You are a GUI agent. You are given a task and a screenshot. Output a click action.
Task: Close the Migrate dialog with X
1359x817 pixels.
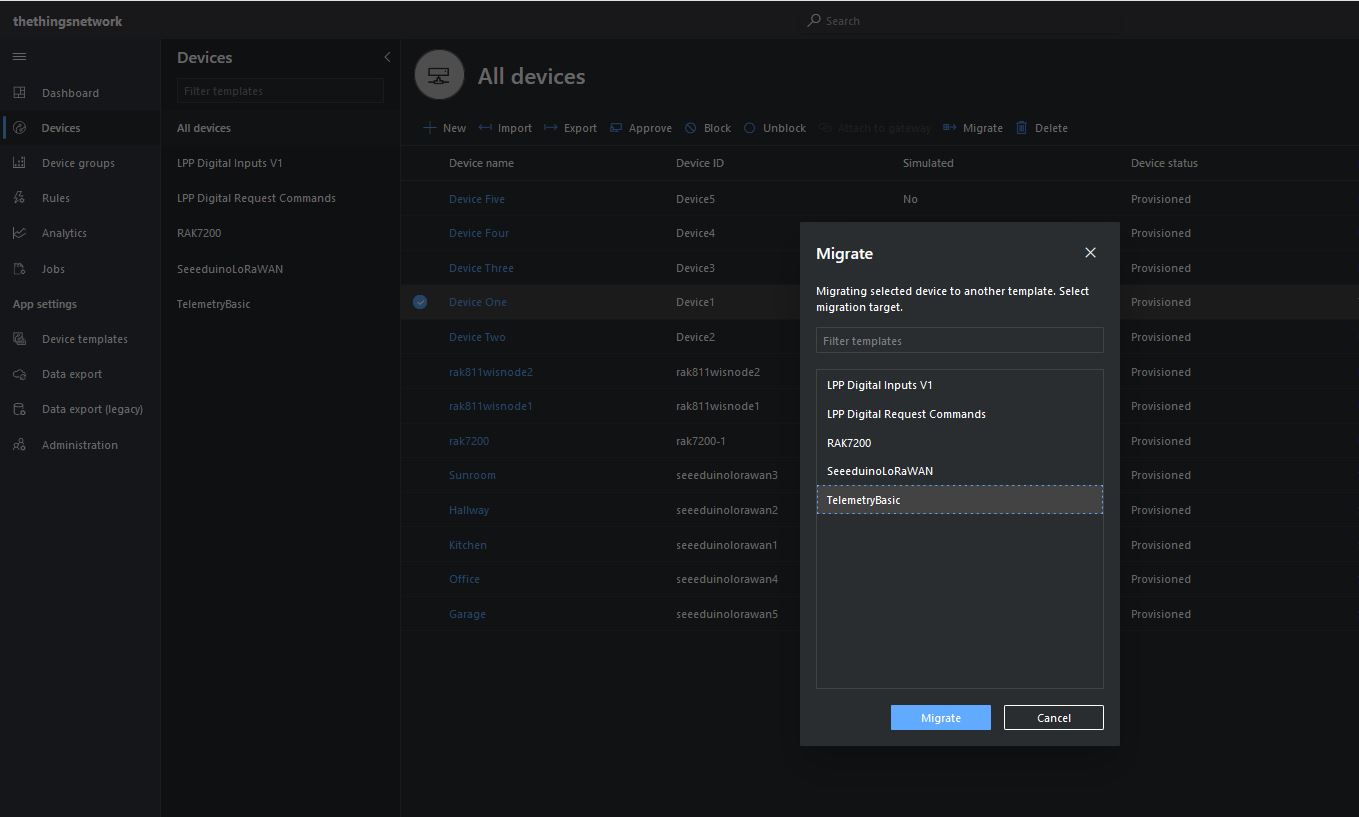pos(1090,253)
